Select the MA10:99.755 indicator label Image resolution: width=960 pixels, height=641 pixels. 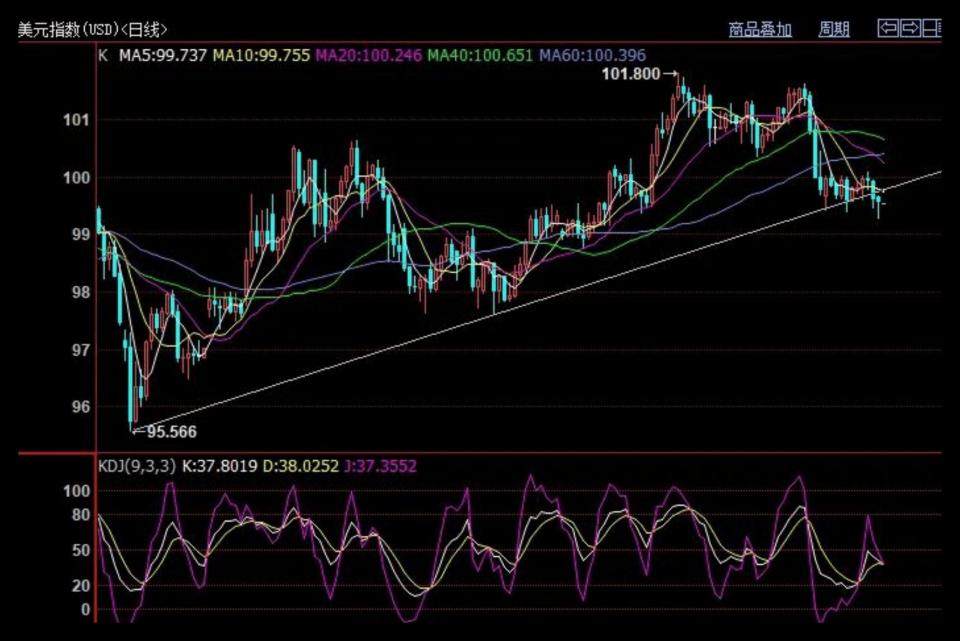click(261, 56)
